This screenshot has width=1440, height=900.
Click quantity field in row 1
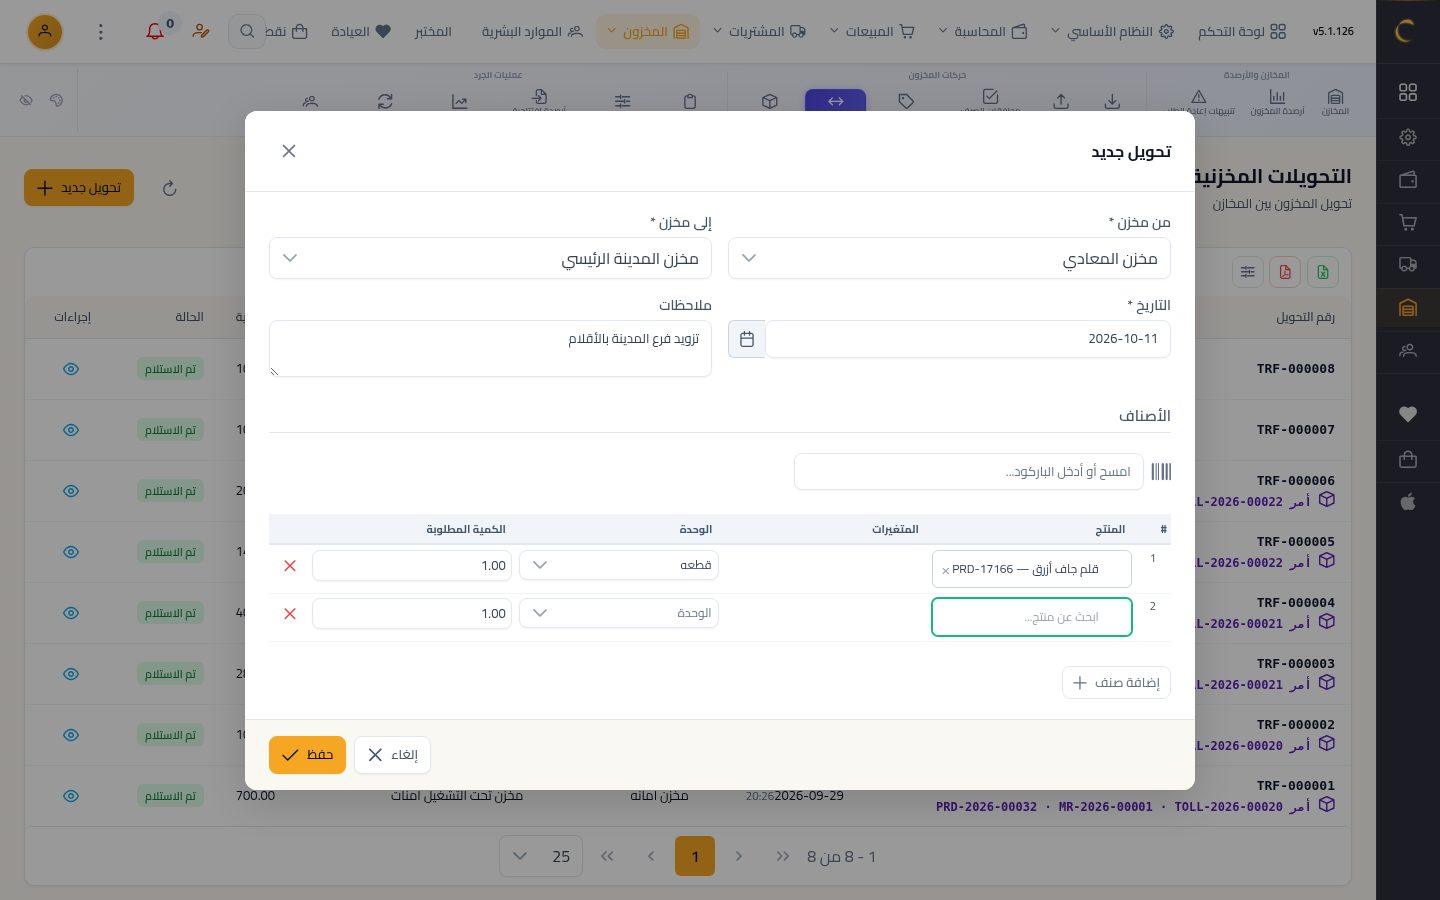coord(412,565)
